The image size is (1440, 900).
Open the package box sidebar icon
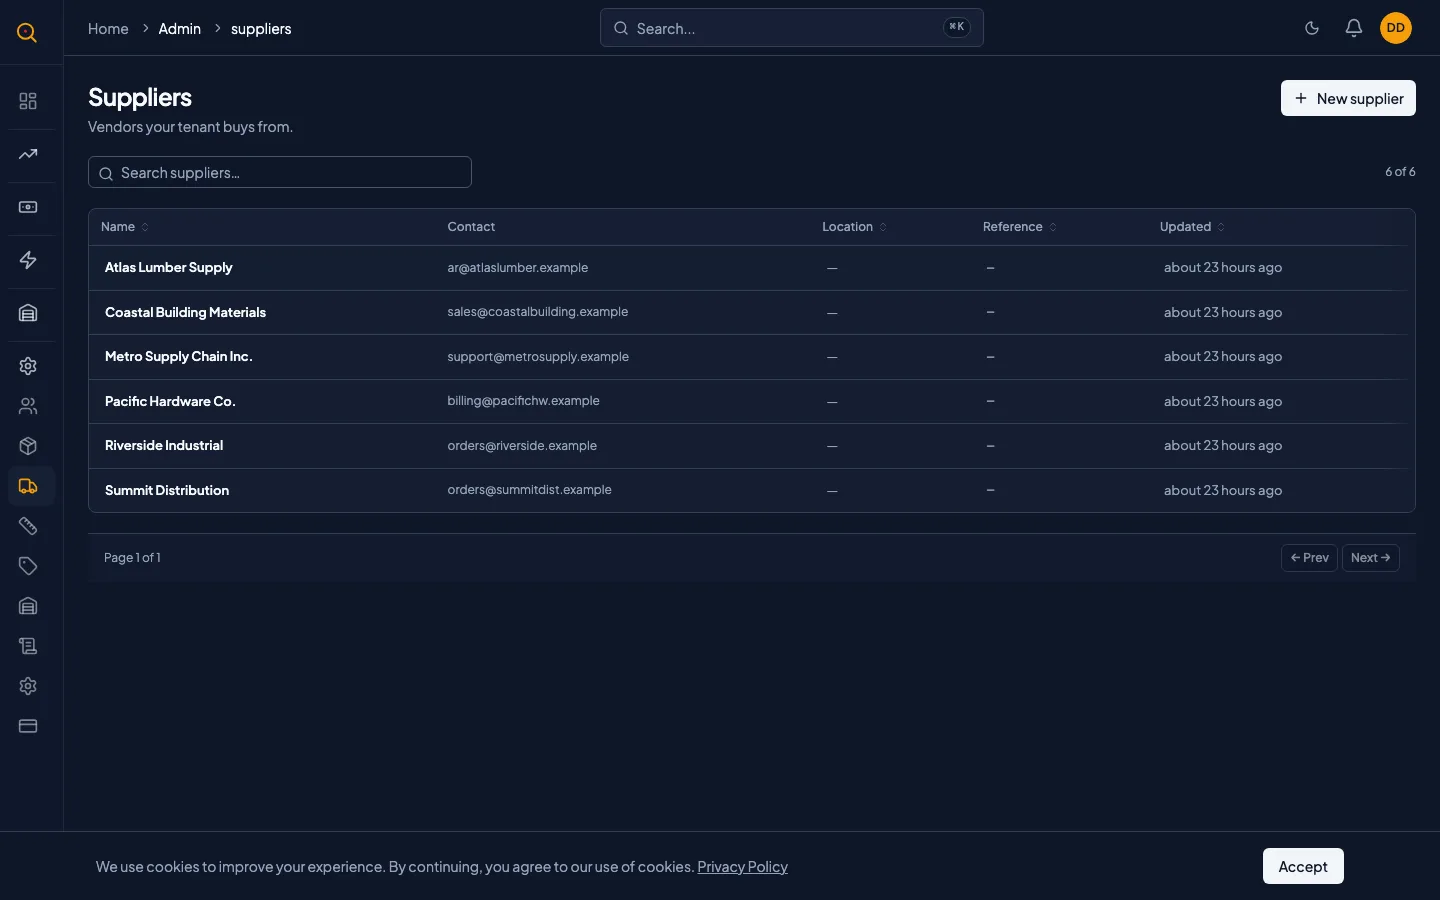pyautogui.click(x=28, y=446)
